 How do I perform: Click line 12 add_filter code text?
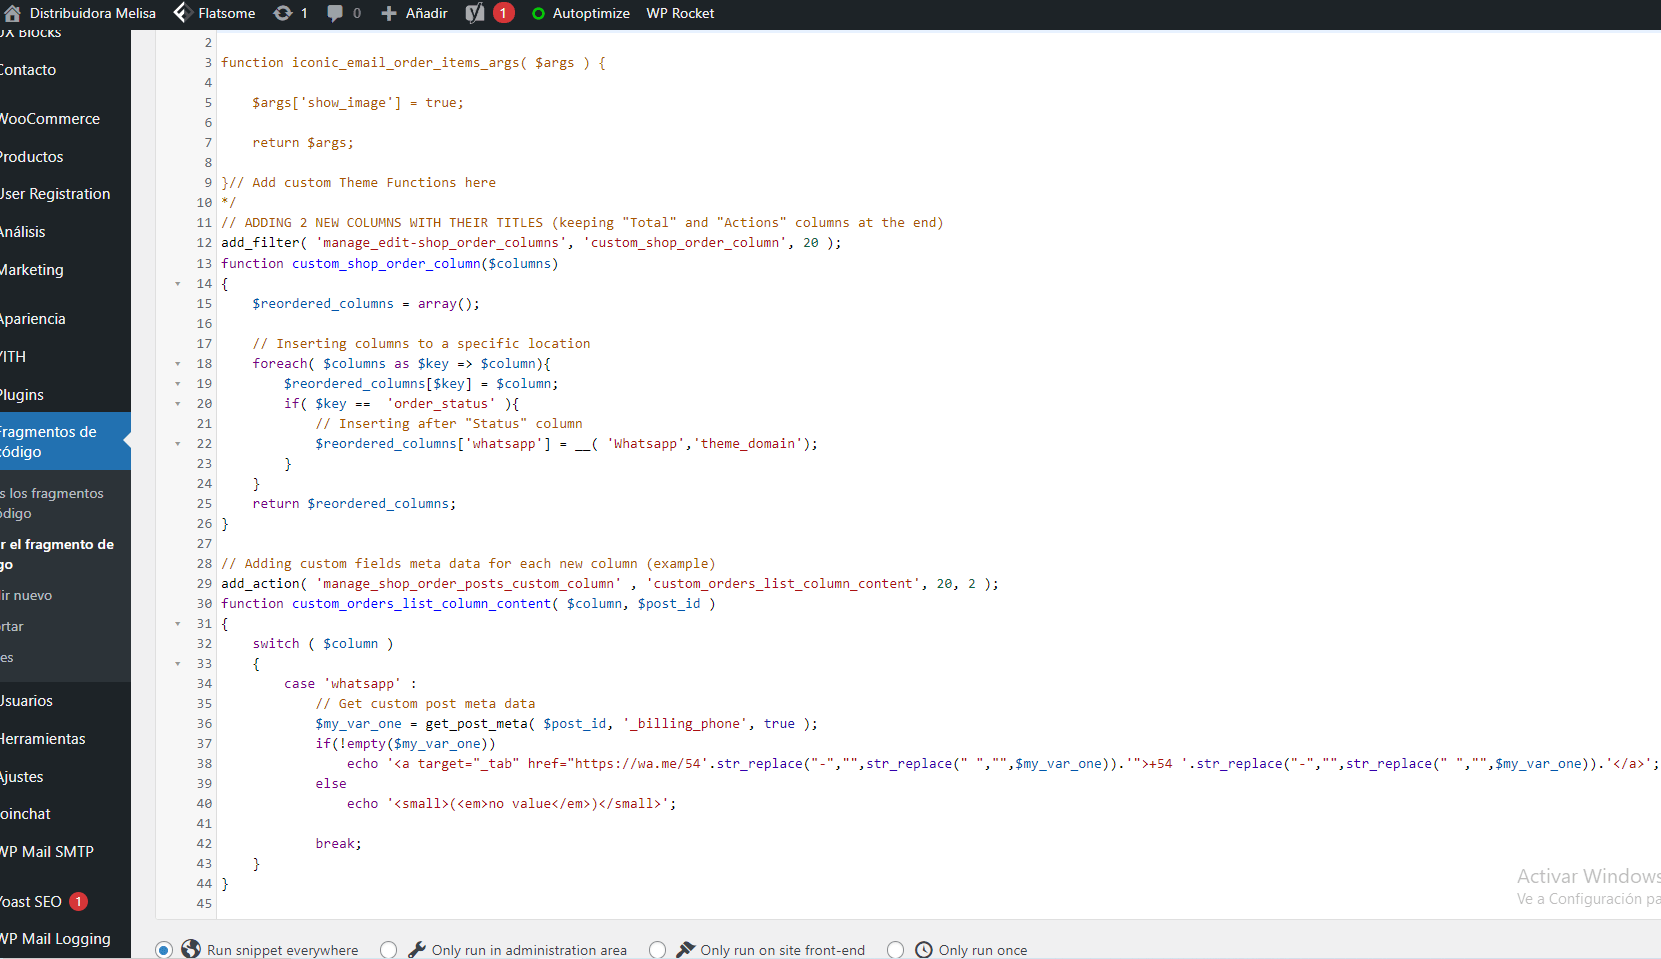coord(531,243)
